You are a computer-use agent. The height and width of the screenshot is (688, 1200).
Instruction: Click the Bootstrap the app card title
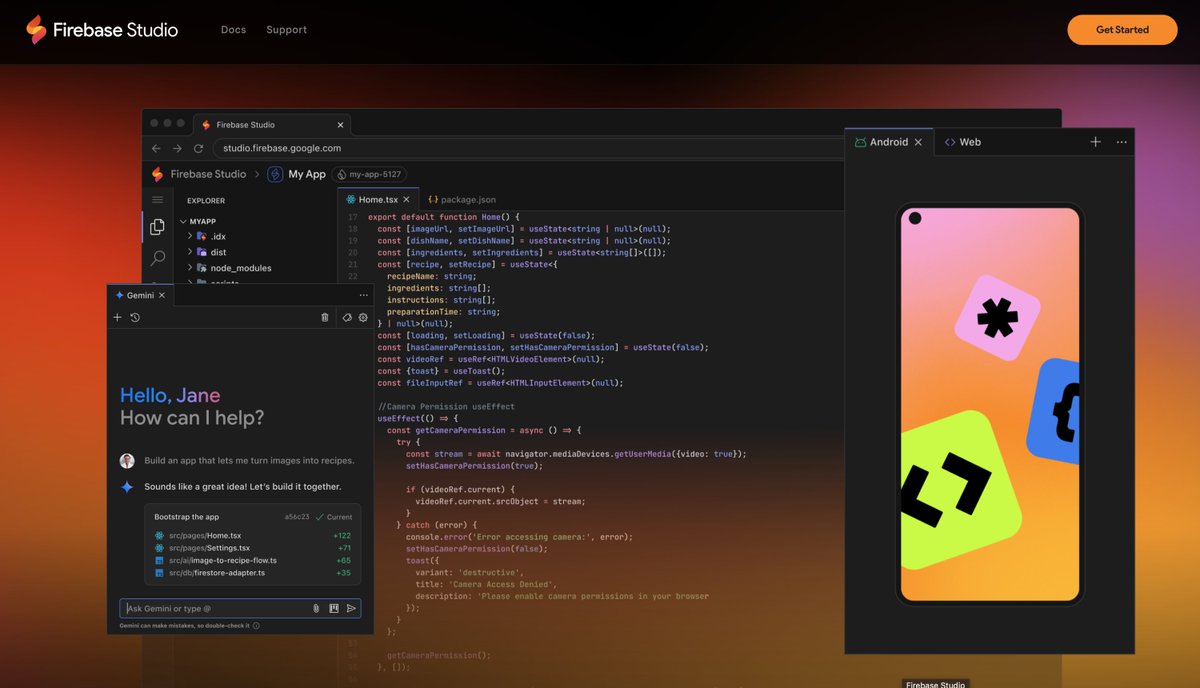point(186,517)
